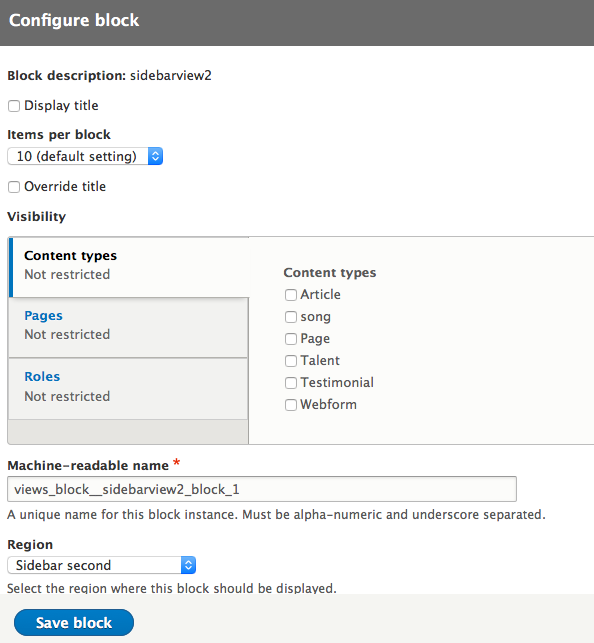Click the Not restricted text under Pages
This screenshot has height=643, width=594.
pos(67,334)
